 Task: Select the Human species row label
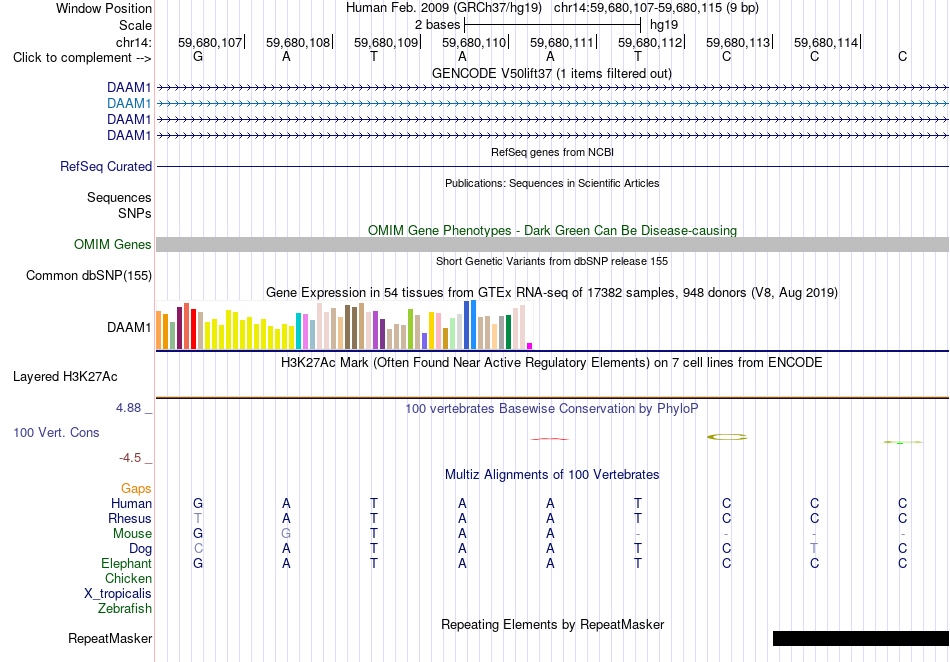point(131,503)
